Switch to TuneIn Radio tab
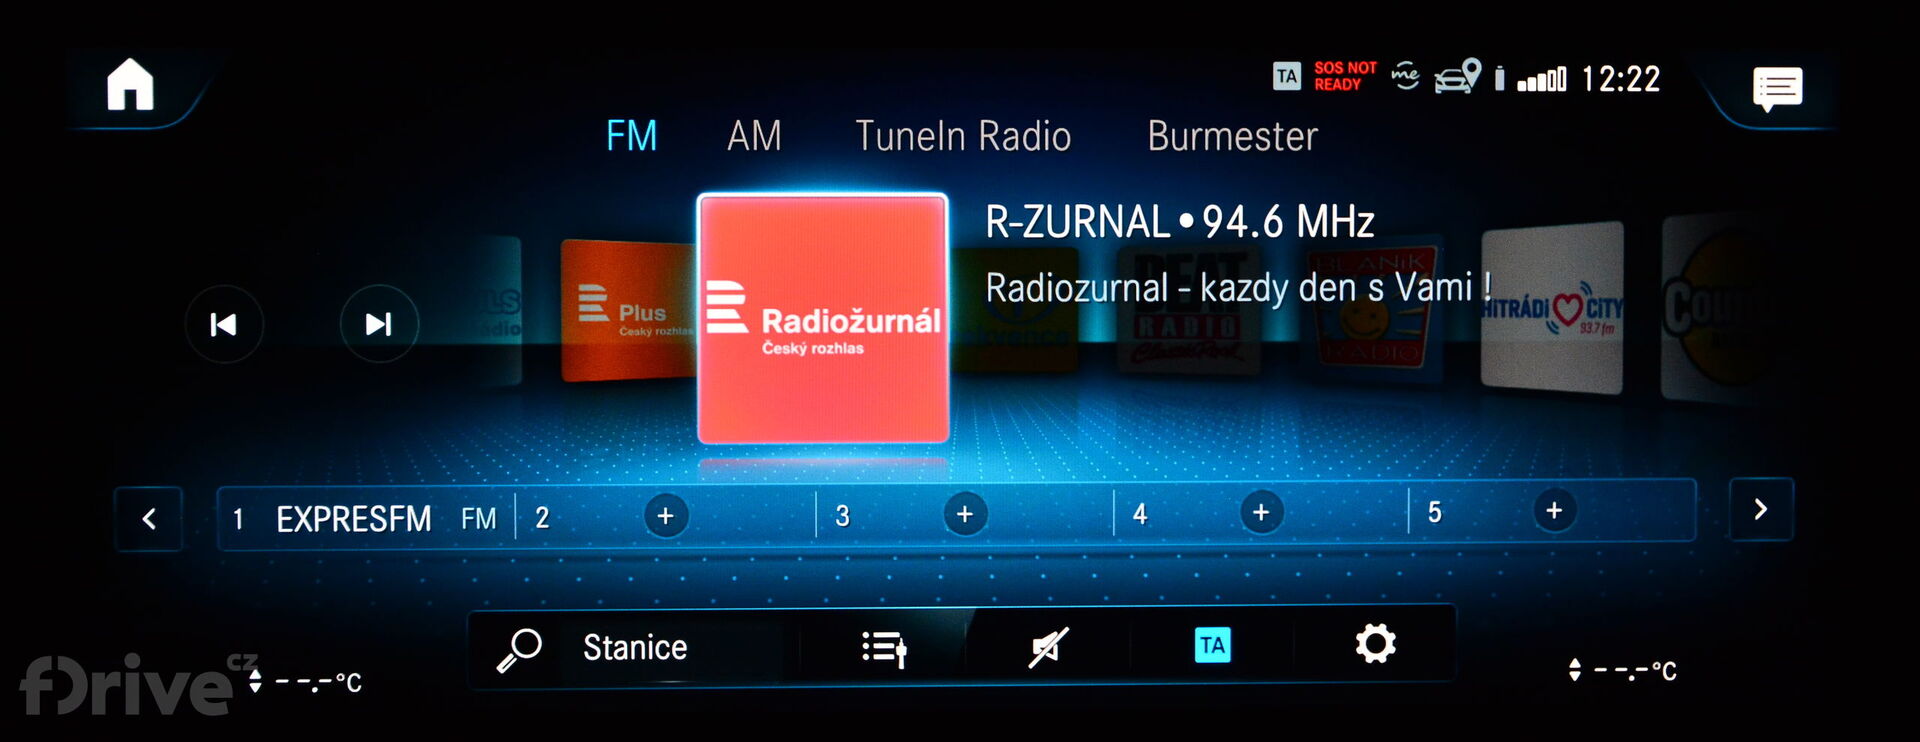The height and width of the screenshot is (742, 1920). [962, 136]
